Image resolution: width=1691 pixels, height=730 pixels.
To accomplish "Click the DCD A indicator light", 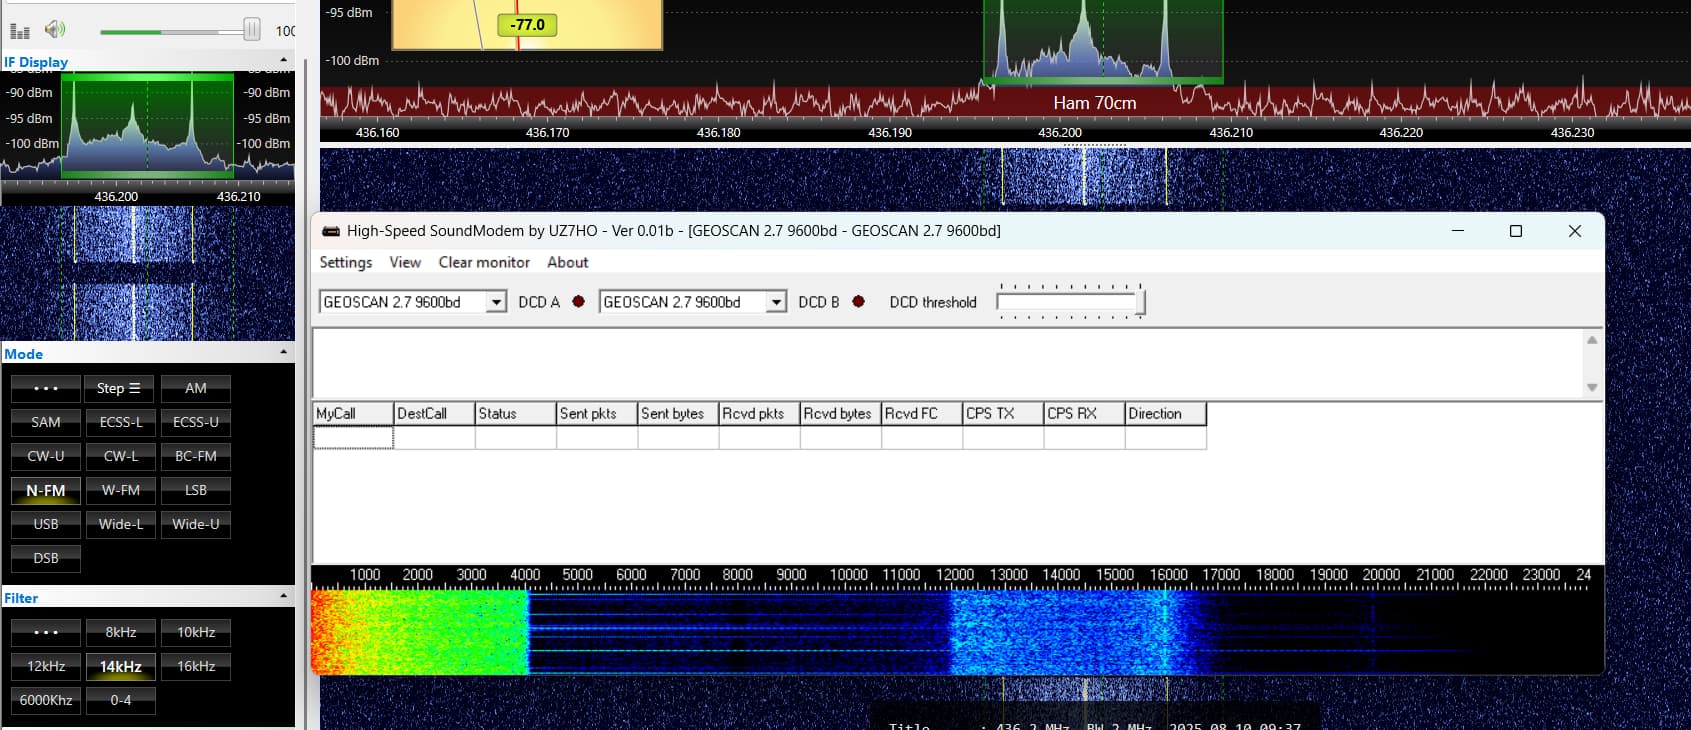I will pyautogui.click(x=578, y=302).
